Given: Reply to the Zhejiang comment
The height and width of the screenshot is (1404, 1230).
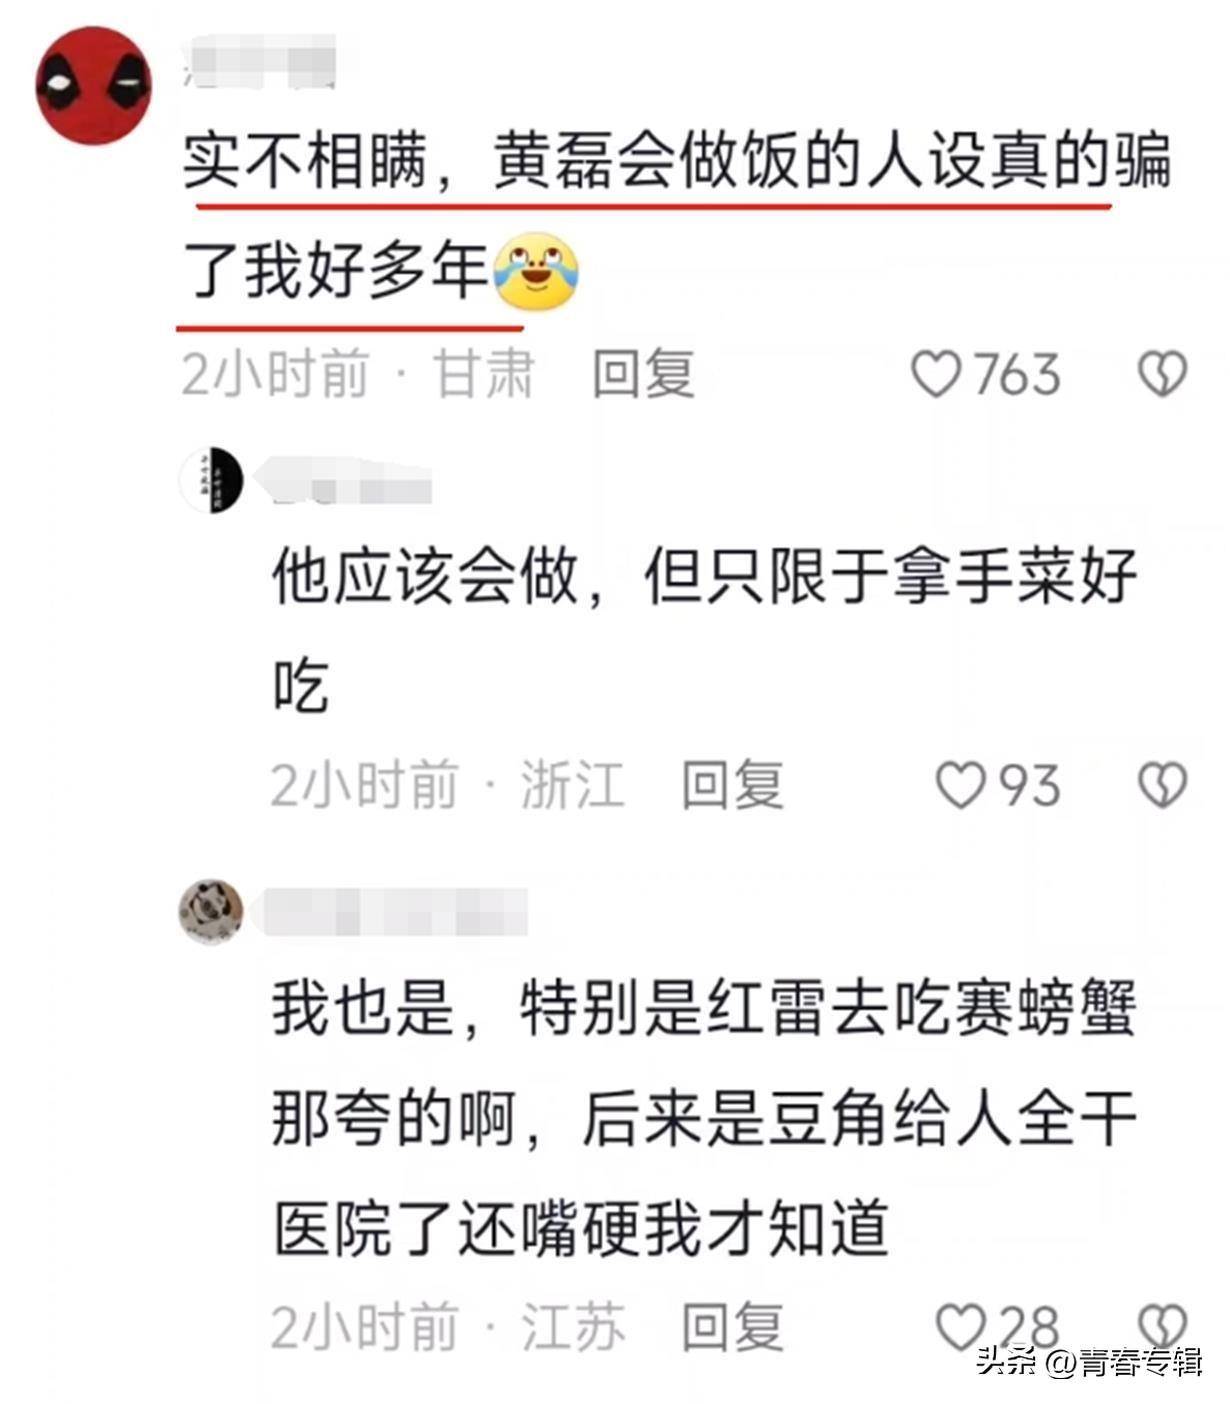Looking at the screenshot, I should (x=732, y=784).
